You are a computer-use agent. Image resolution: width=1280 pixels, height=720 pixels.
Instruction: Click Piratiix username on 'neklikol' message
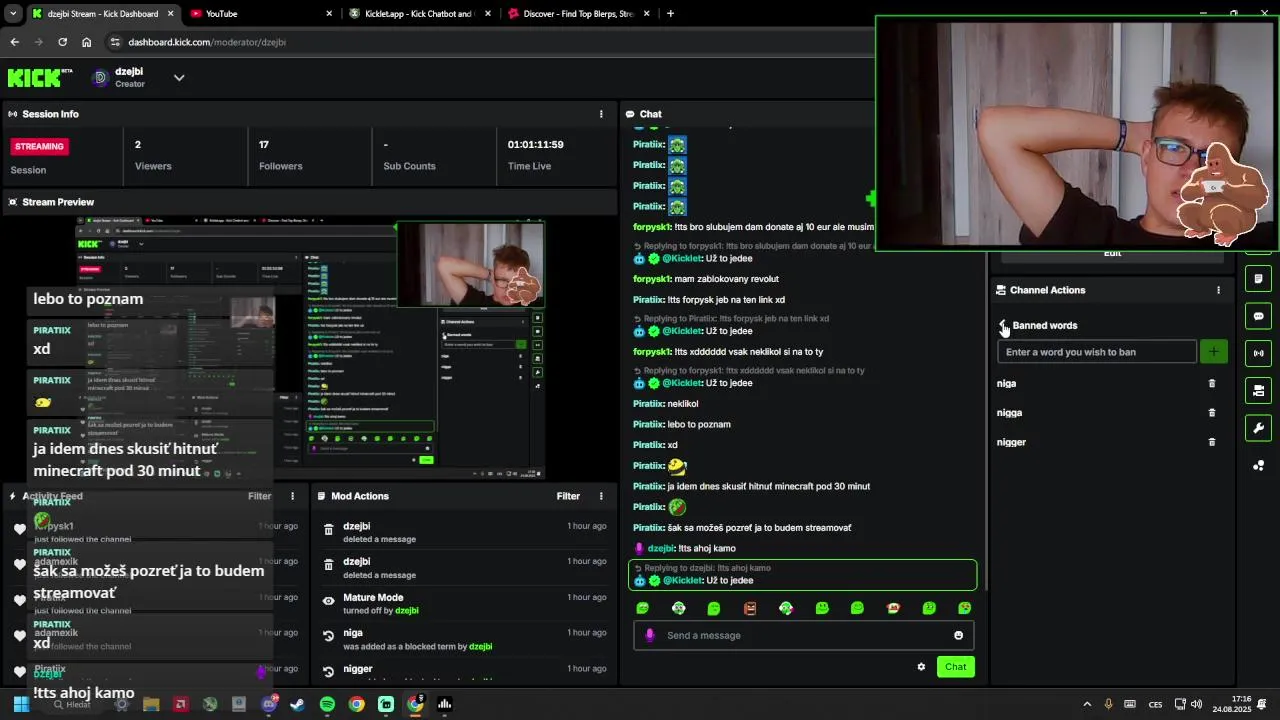[648, 404]
